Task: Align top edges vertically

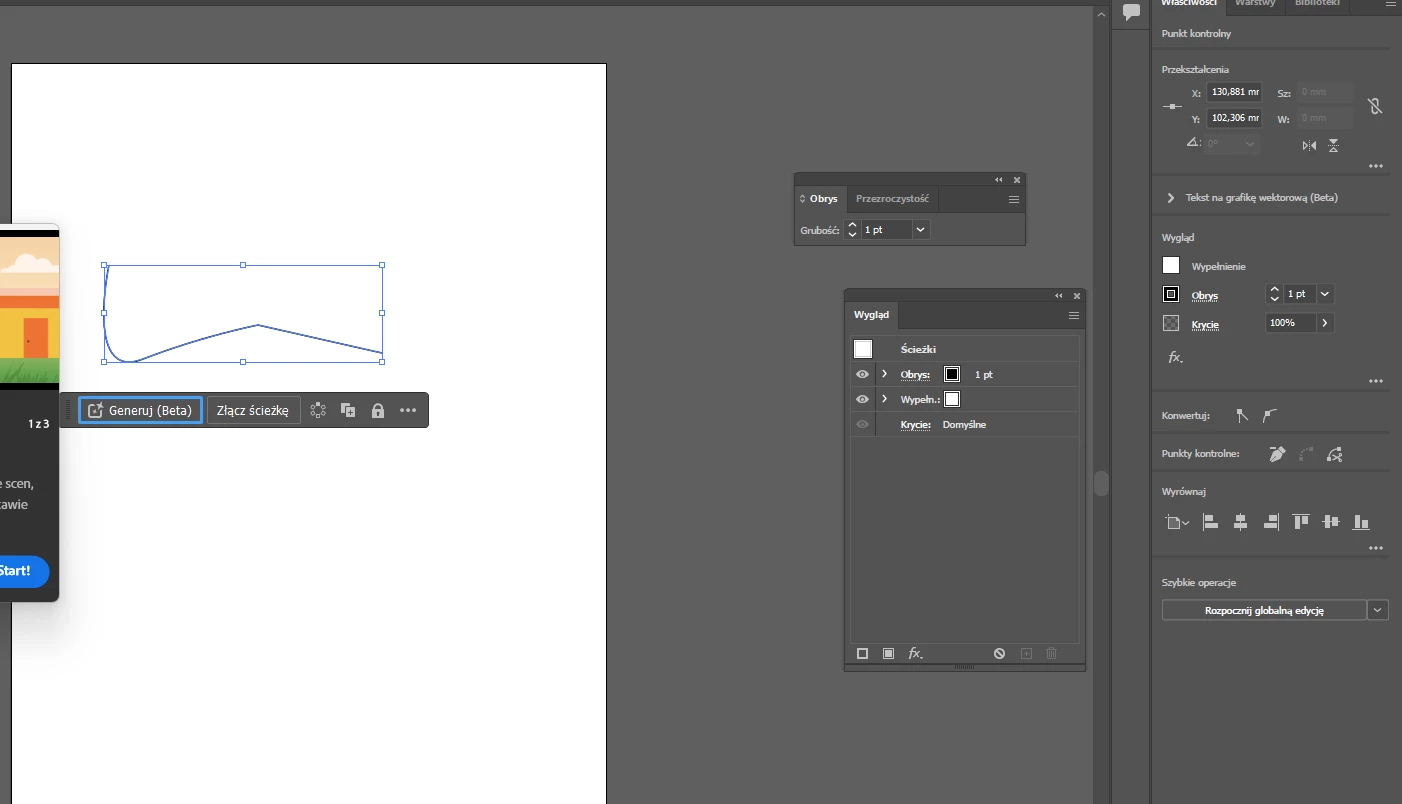Action: tap(1300, 522)
